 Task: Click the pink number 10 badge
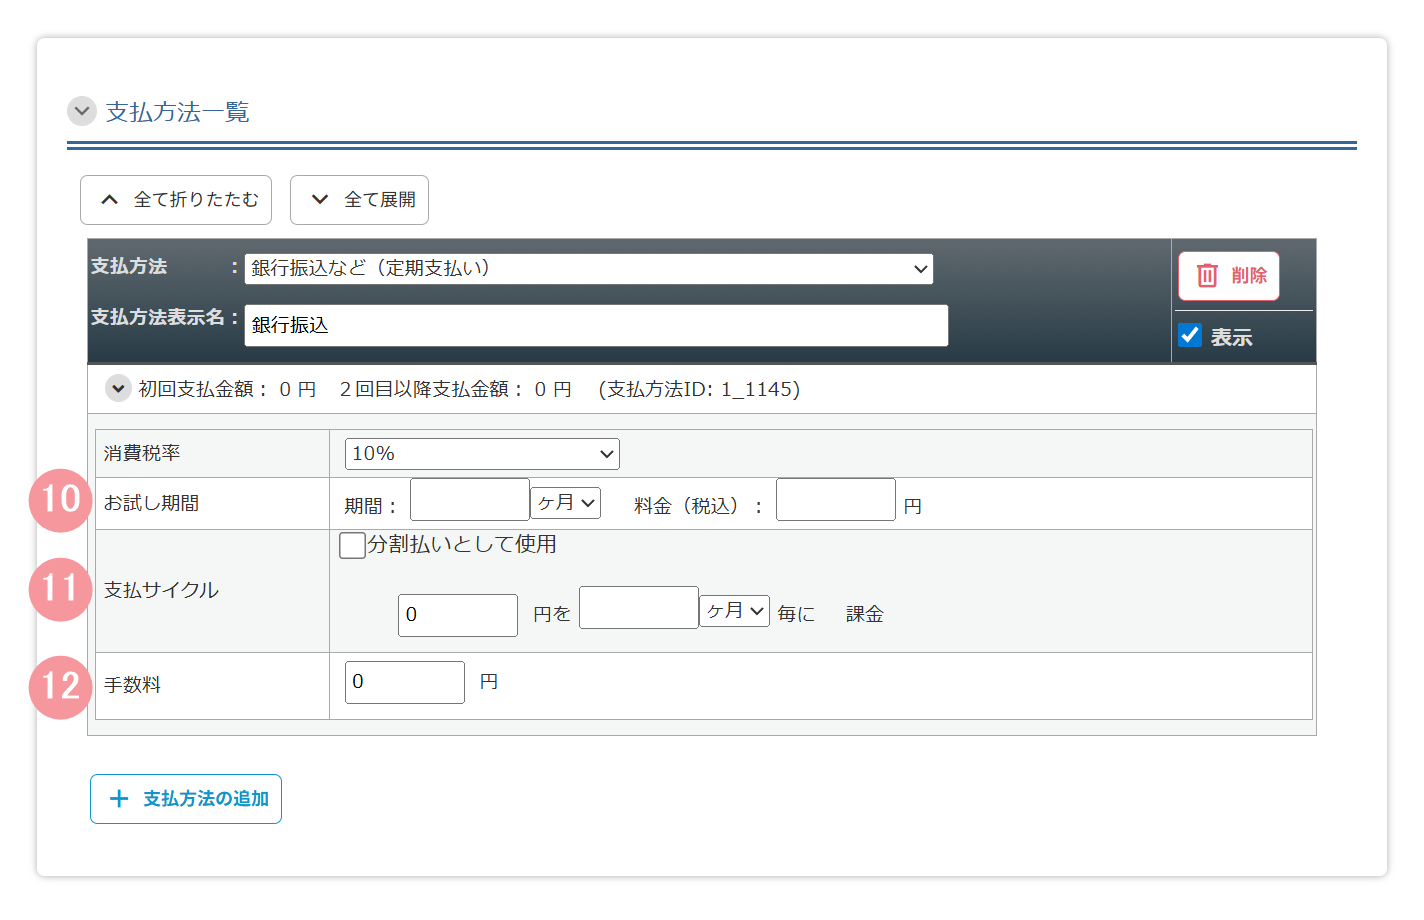[61, 500]
